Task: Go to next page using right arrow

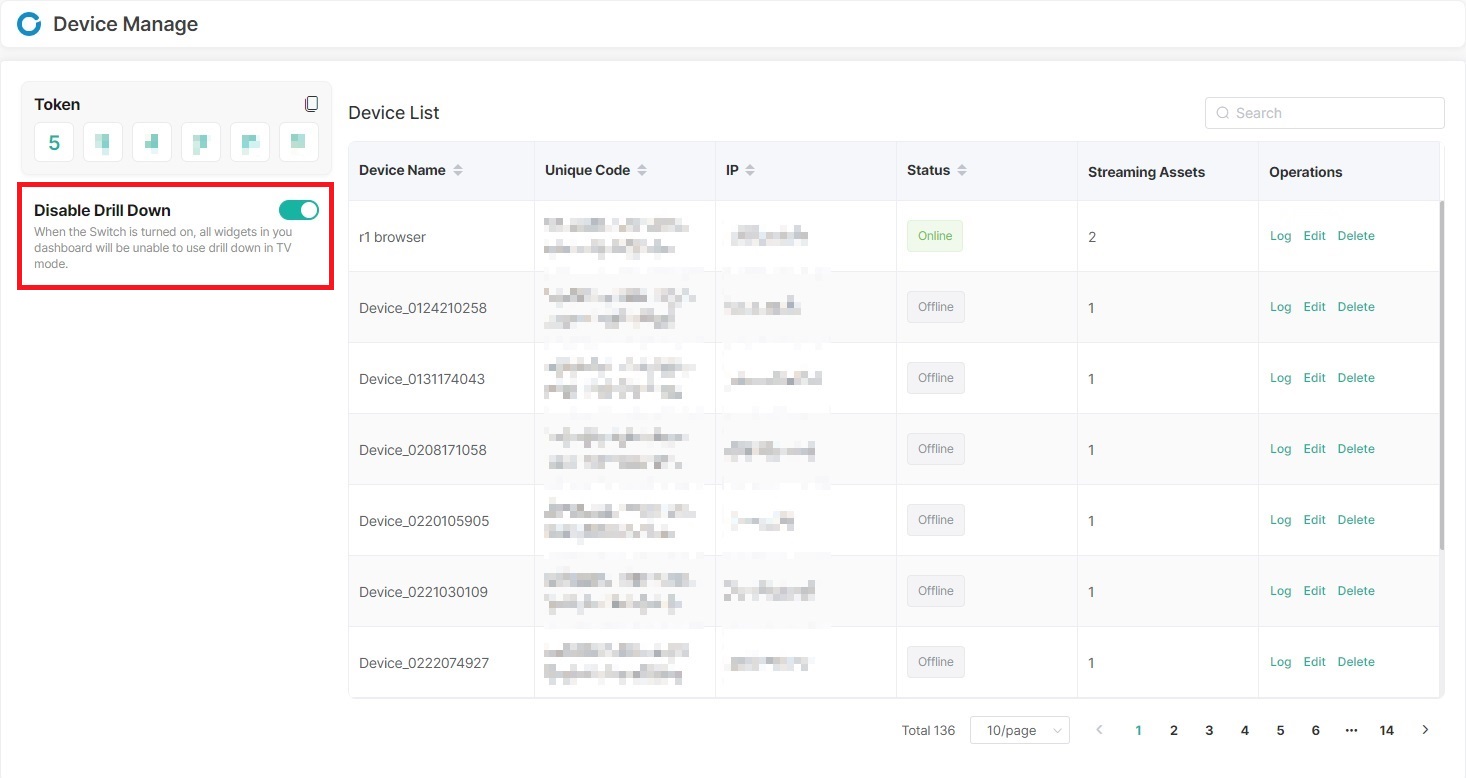Action: (1425, 730)
